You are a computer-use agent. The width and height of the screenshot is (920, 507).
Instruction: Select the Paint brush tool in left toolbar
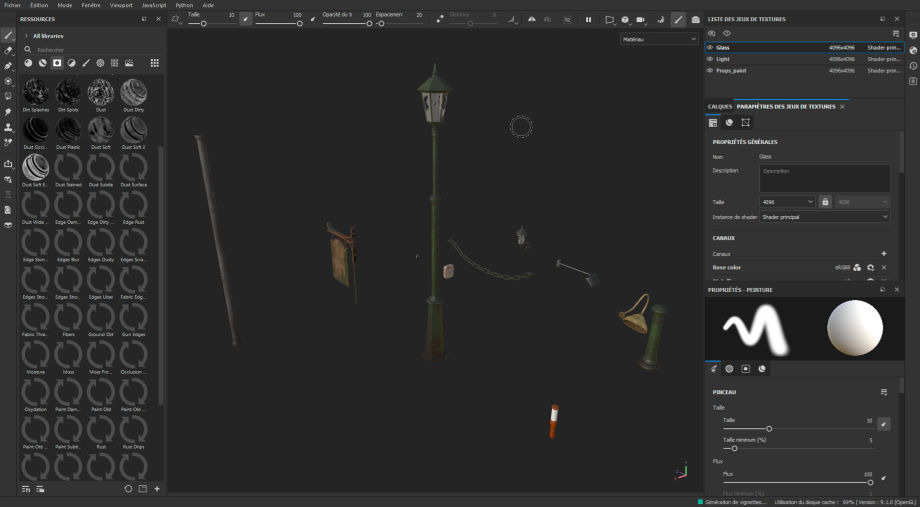(8, 35)
